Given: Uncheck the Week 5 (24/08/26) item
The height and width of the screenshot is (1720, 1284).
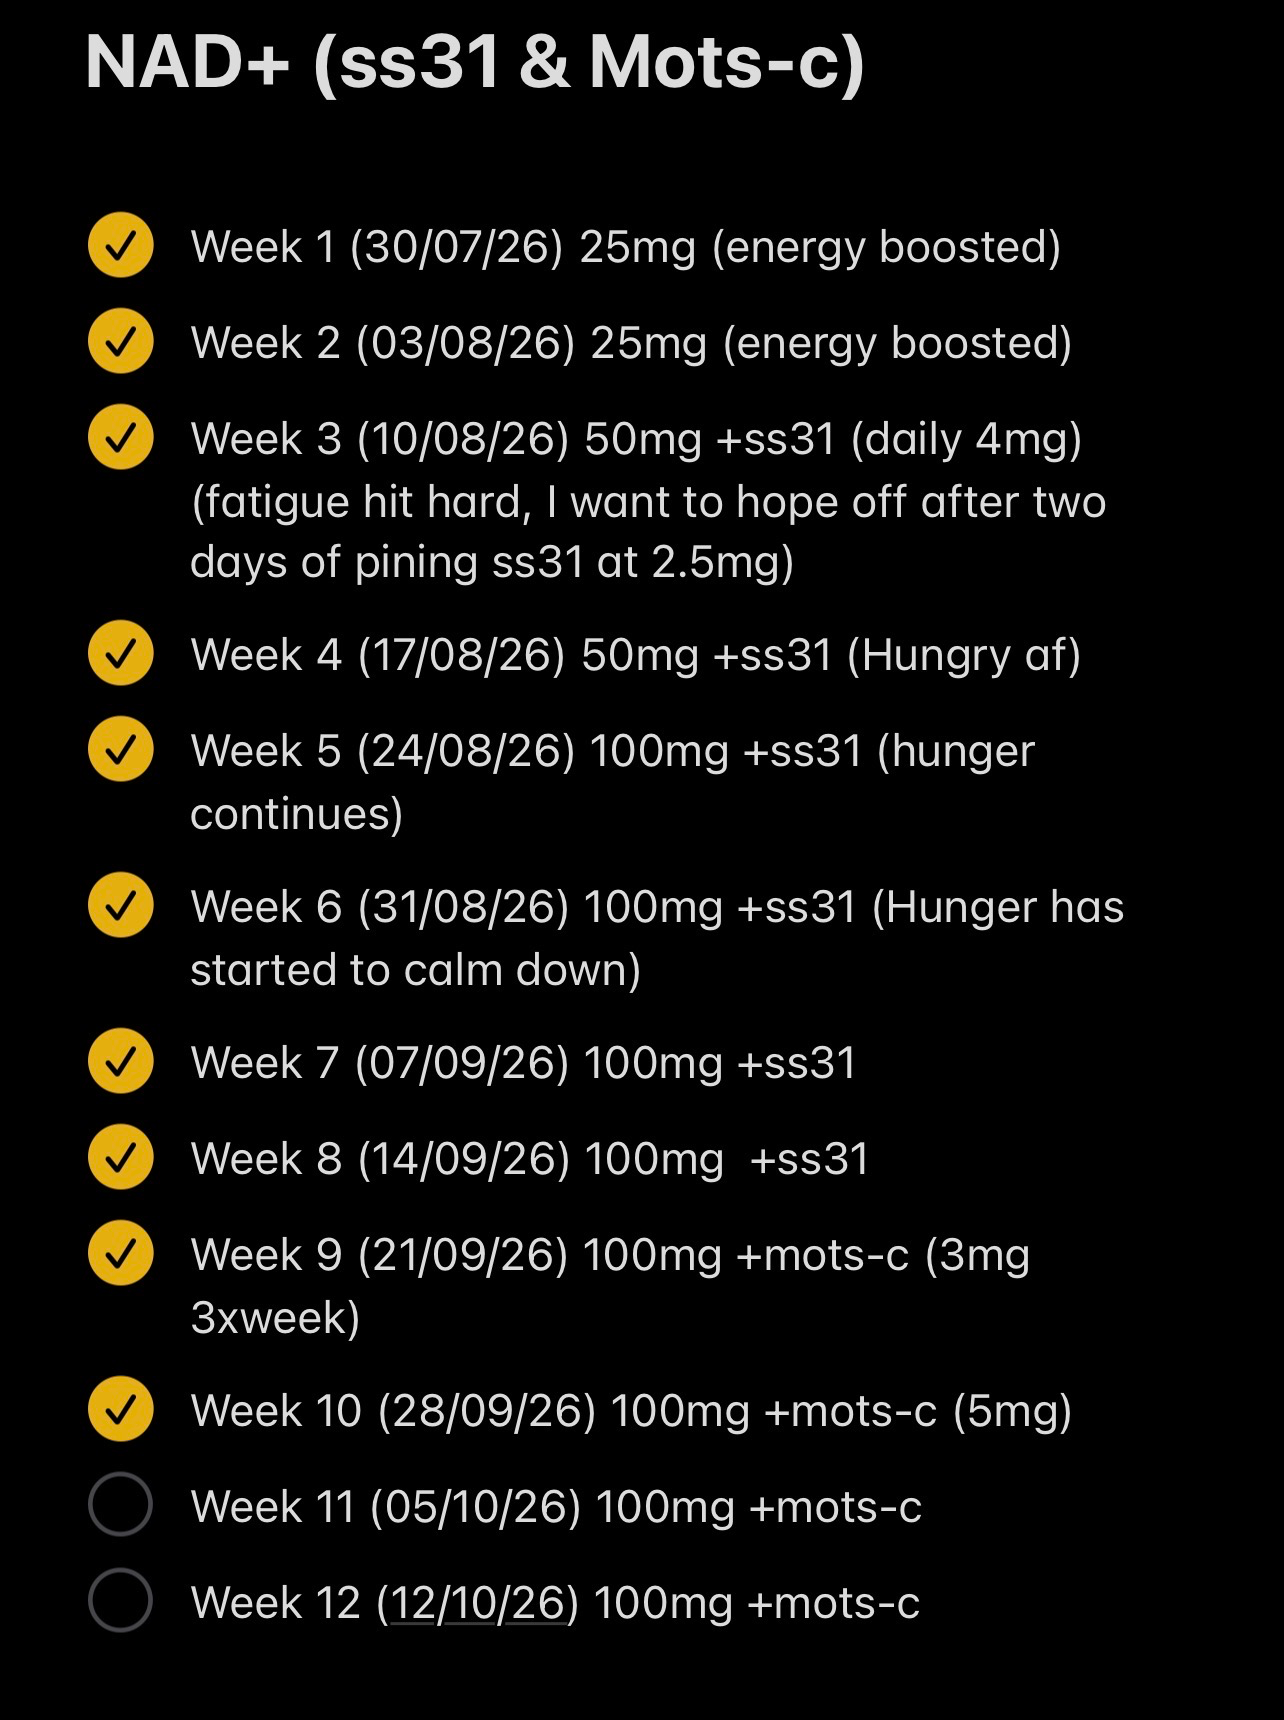Looking at the screenshot, I should pos(120,749).
